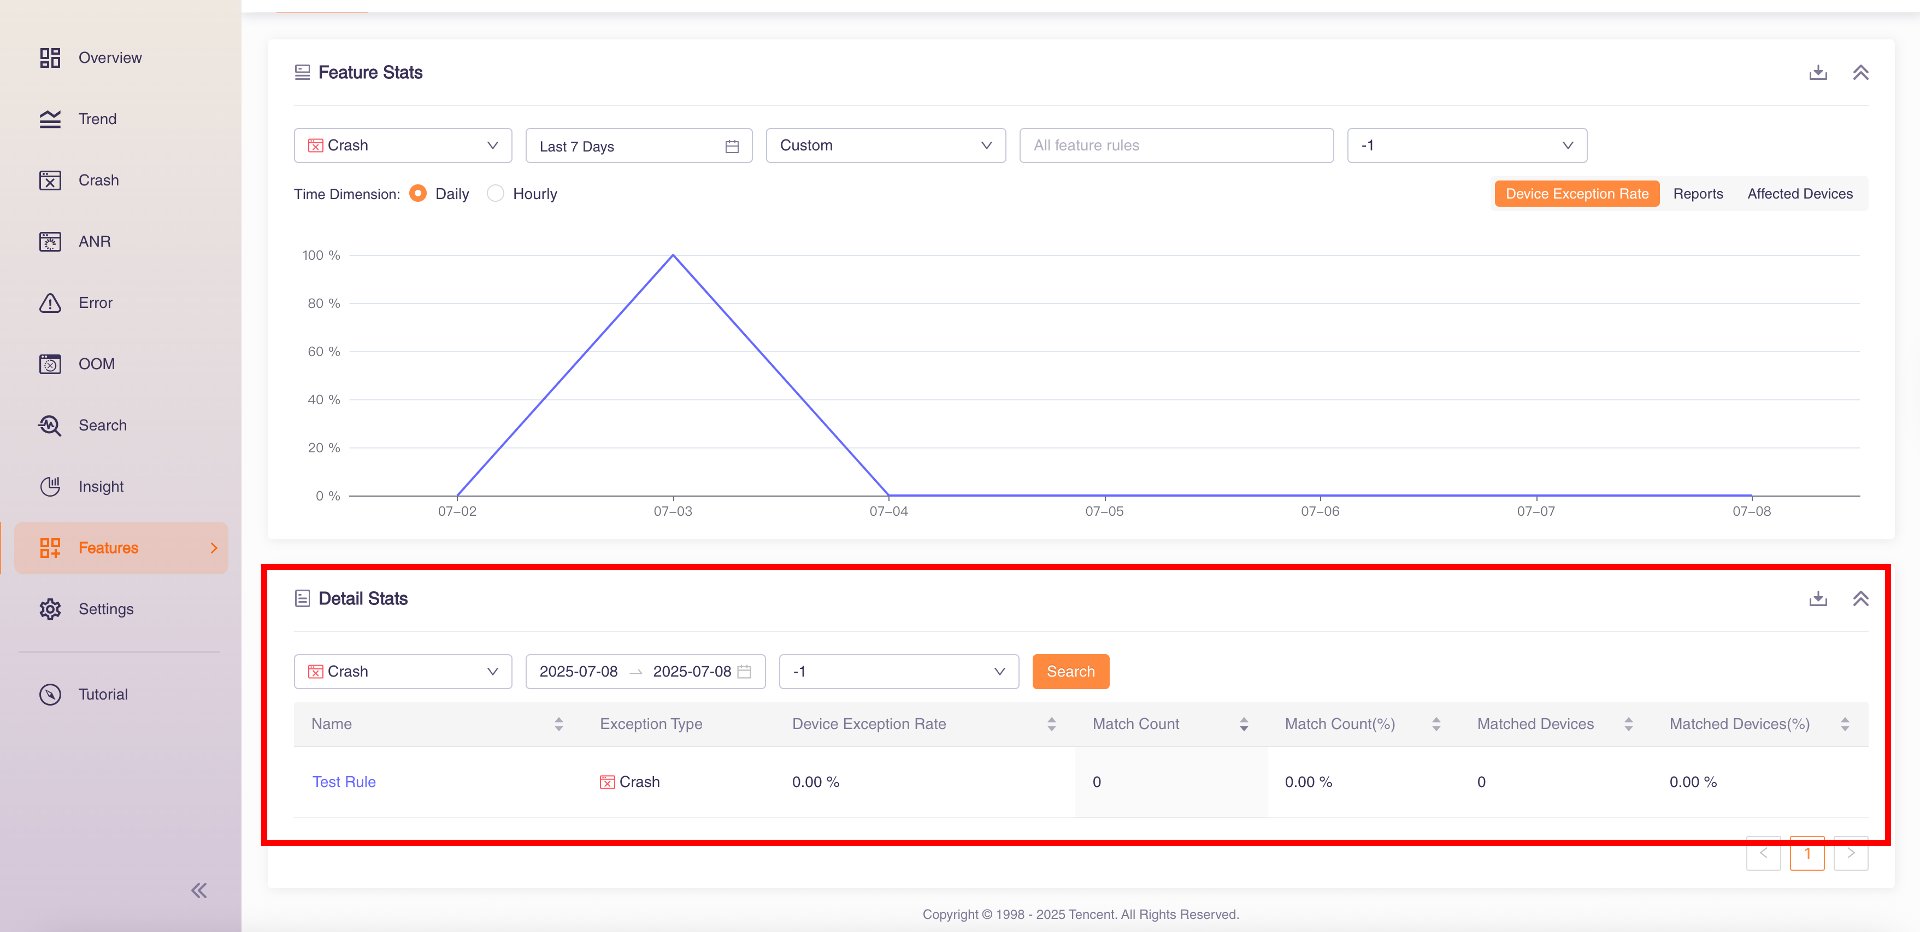The width and height of the screenshot is (1920, 932).
Task: Open the Last 7 Days date picker
Action: tap(639, 145)
